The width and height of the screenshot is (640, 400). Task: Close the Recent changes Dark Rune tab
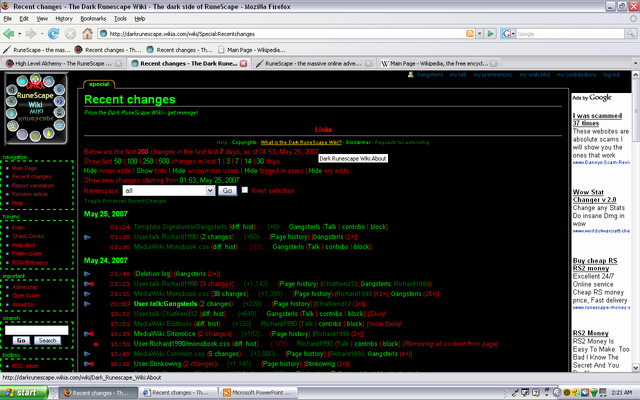[x=244, y=63]
